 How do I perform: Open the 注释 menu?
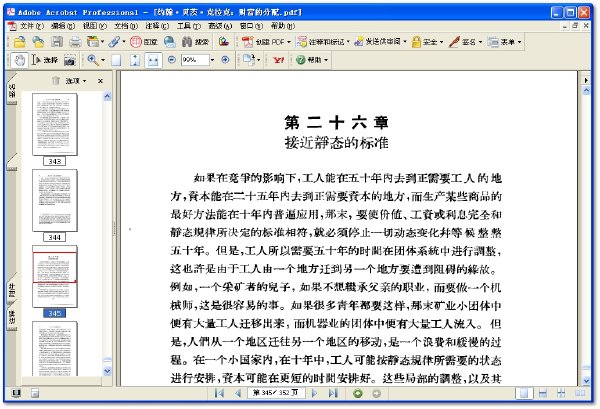[157, 26]
